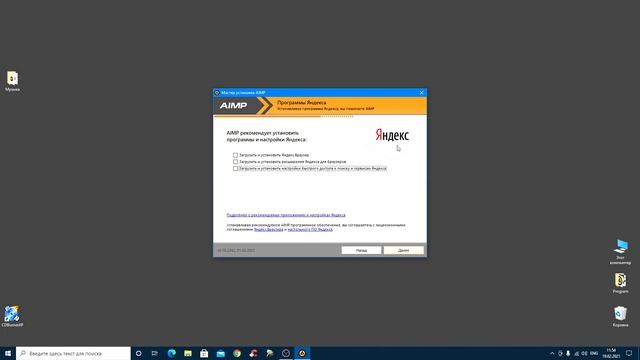Show hidden system tray icons
640x360 pixels.
(x=552, y=353)
